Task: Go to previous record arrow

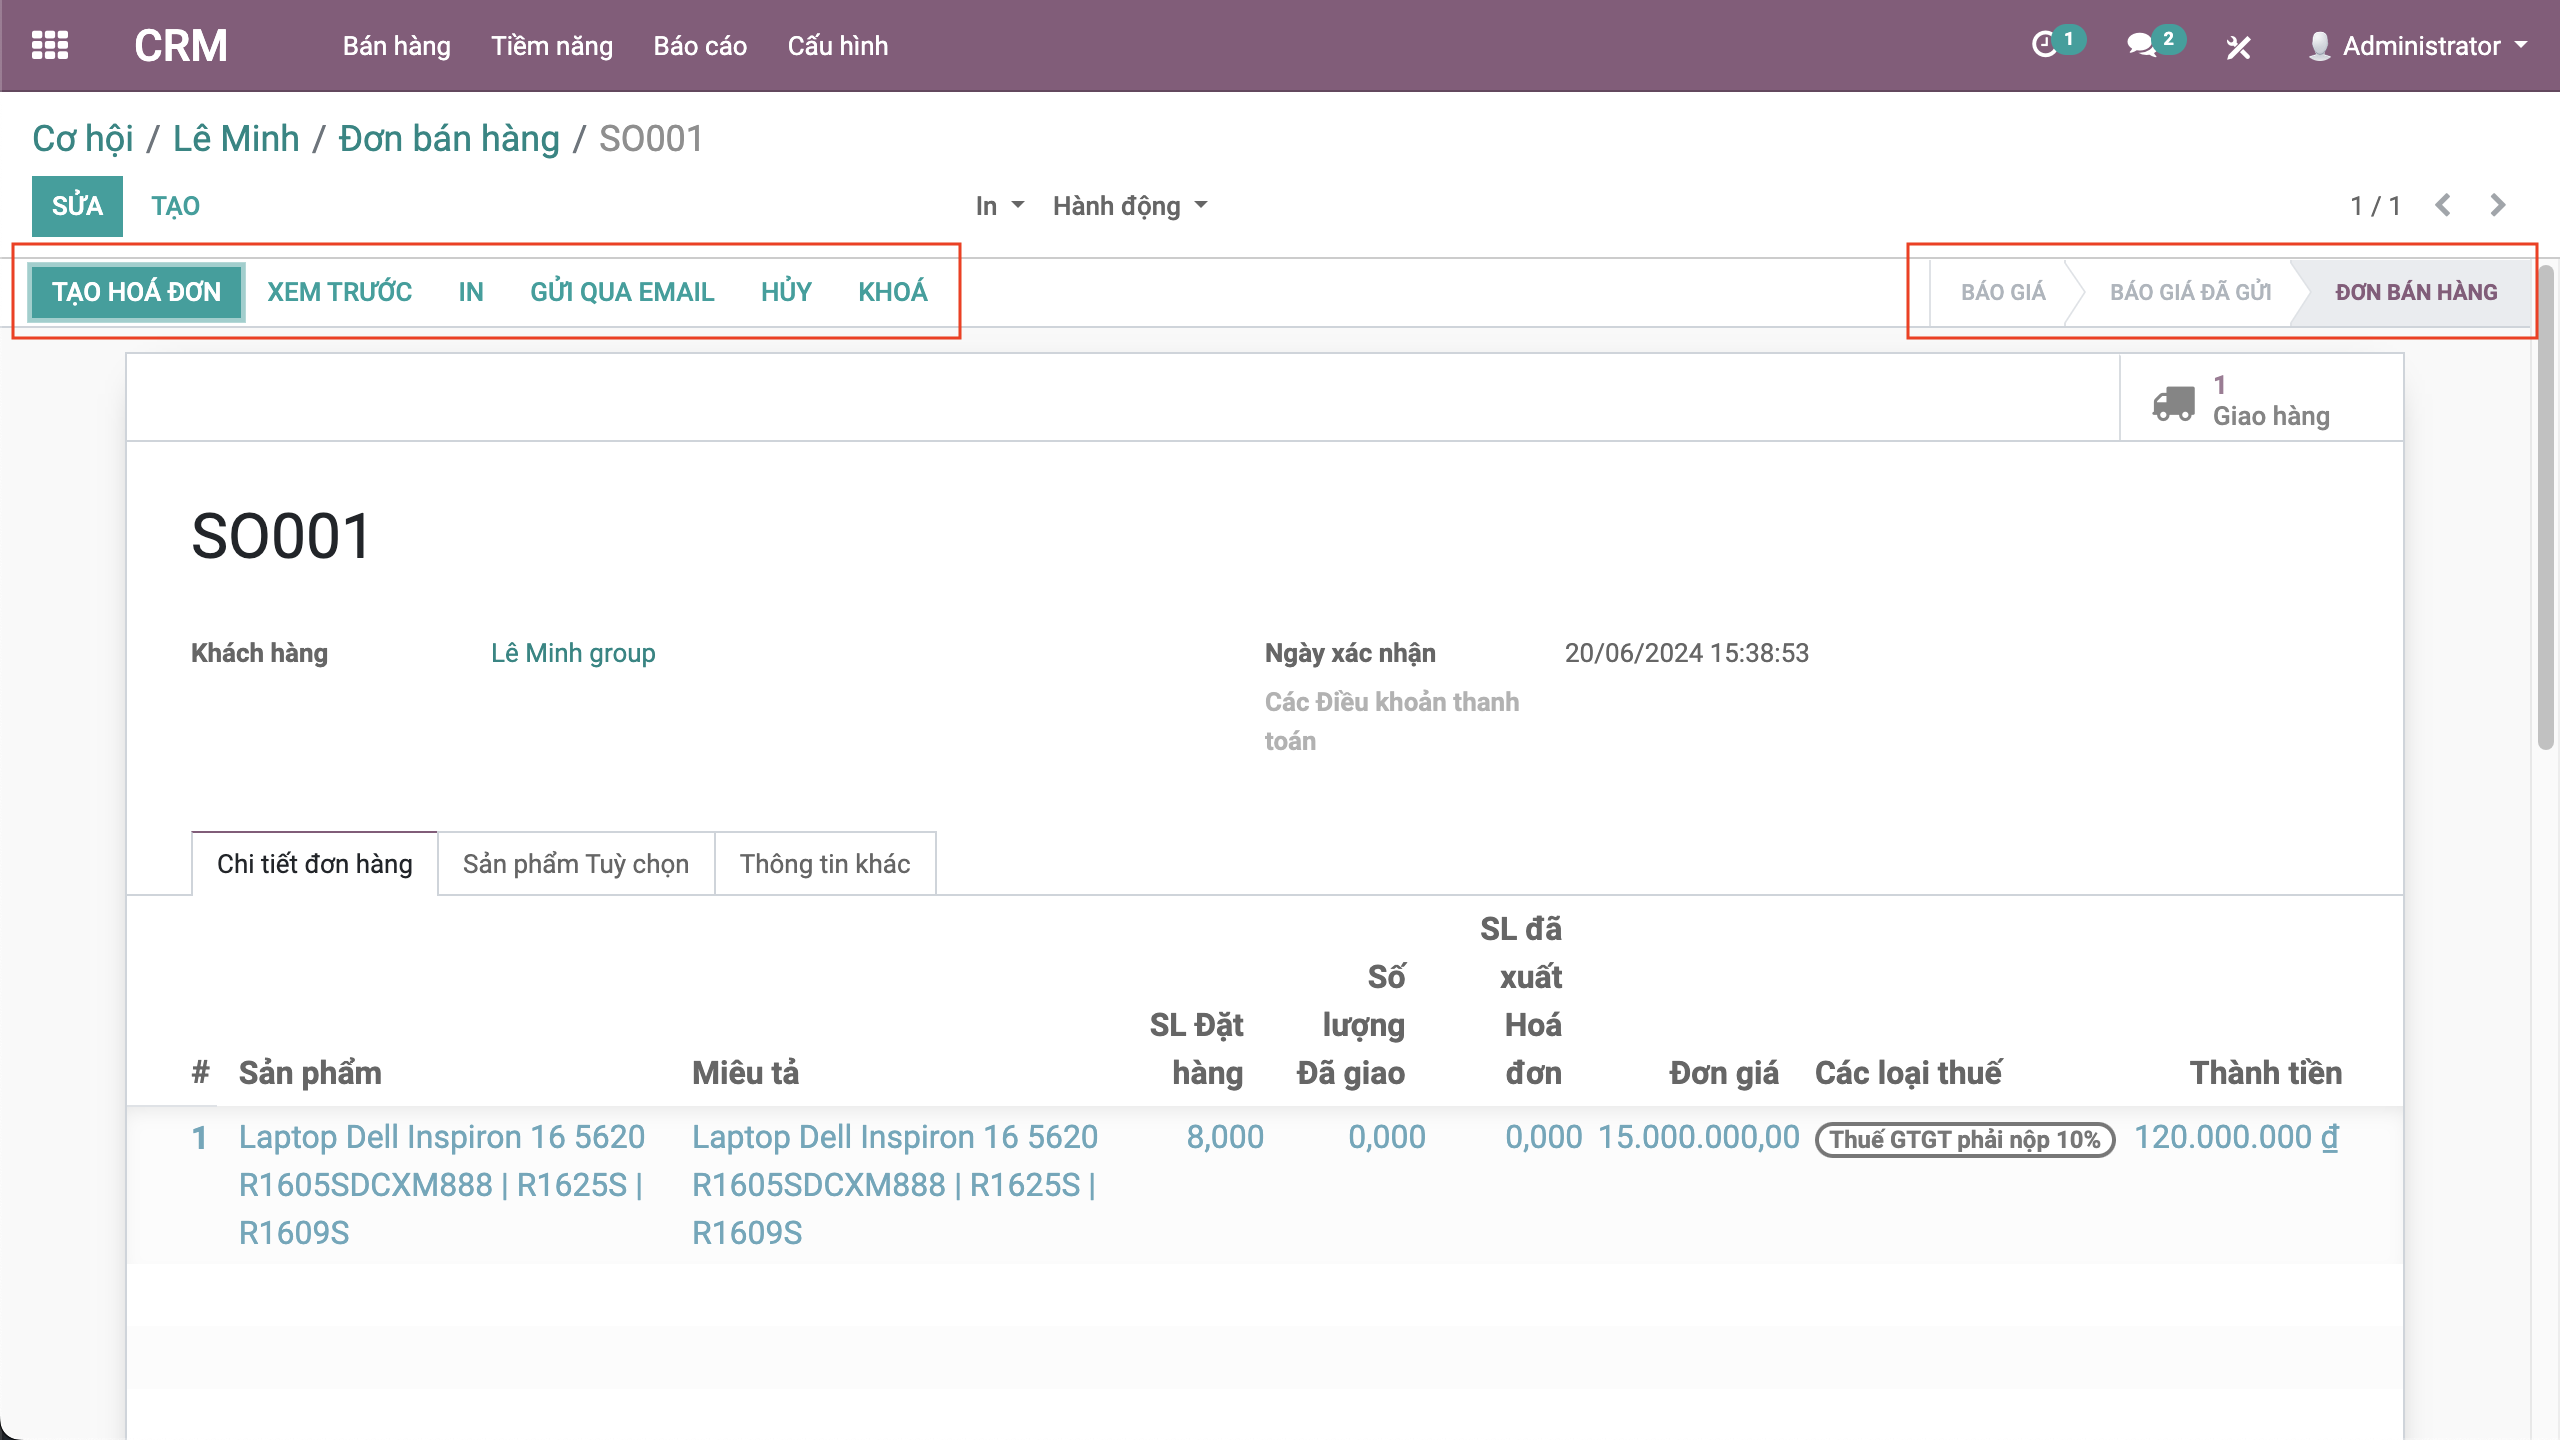Action: (x=2443, y=206)
